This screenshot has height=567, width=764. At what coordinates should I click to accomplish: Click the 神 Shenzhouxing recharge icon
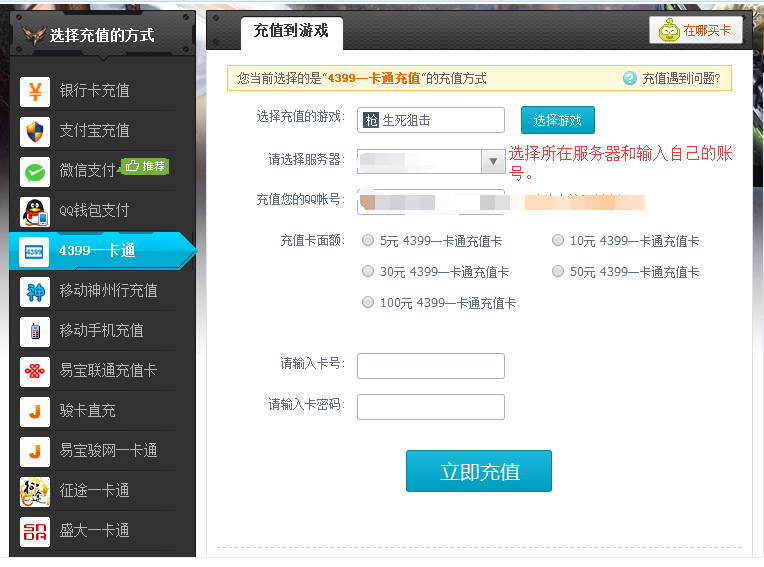[35, 292]
